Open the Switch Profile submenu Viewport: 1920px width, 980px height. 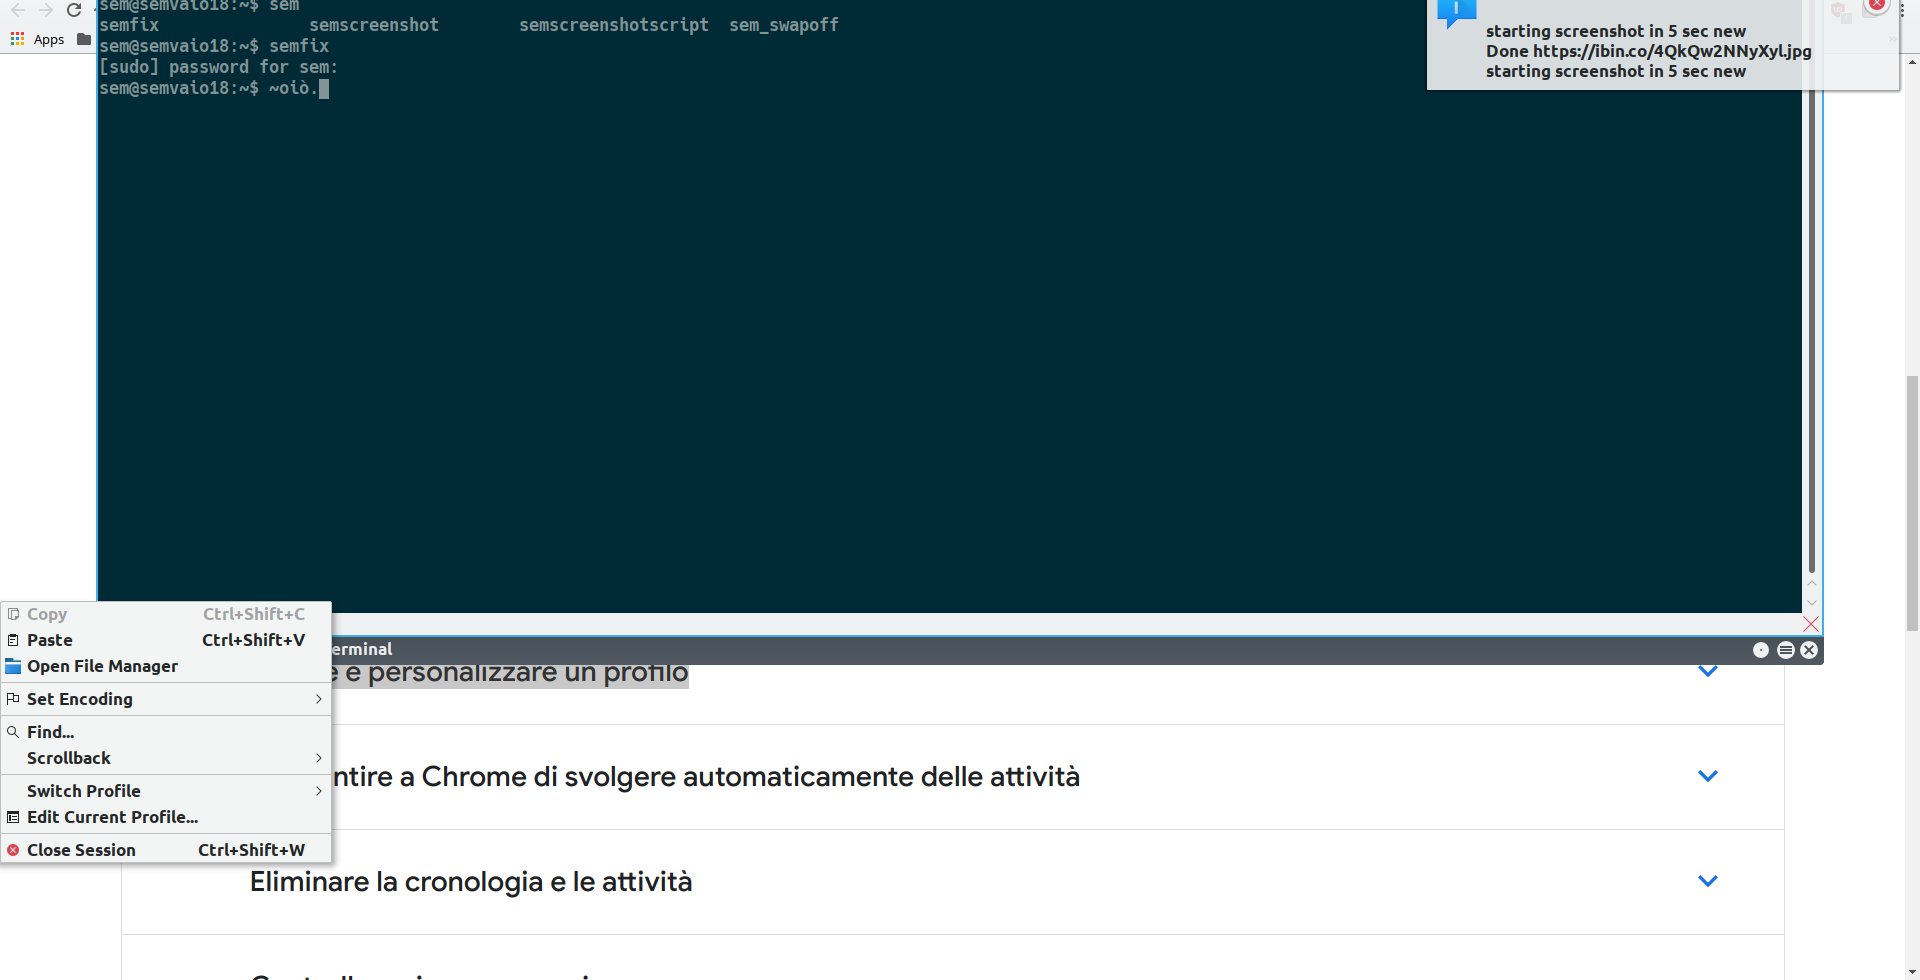click(166, 791)
